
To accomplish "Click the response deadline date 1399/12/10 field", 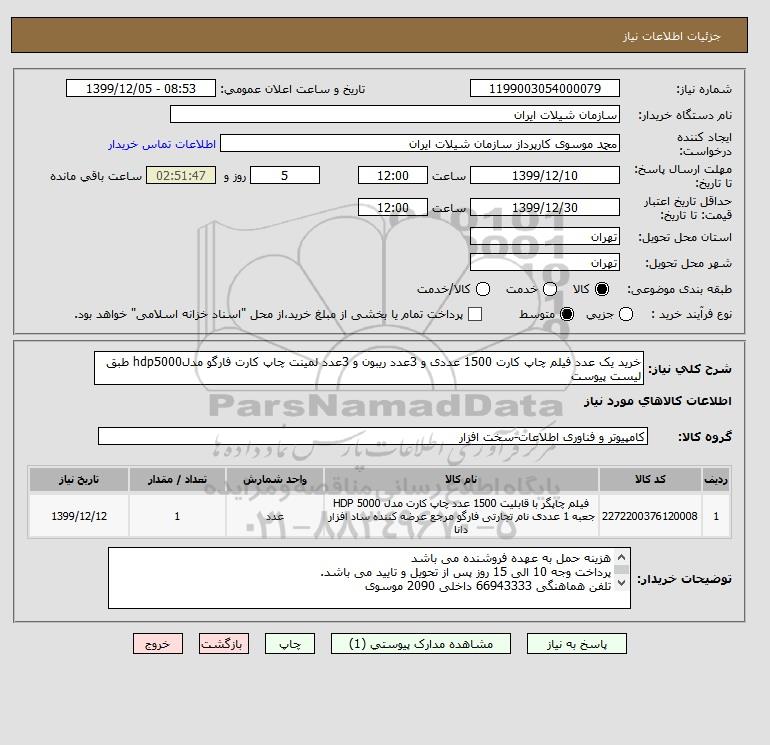I will click(x=545, y=175).
